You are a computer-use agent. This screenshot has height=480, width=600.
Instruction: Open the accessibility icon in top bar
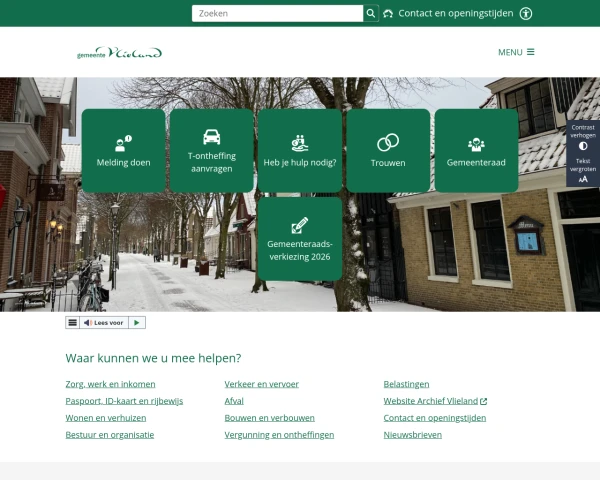[526, 13]
